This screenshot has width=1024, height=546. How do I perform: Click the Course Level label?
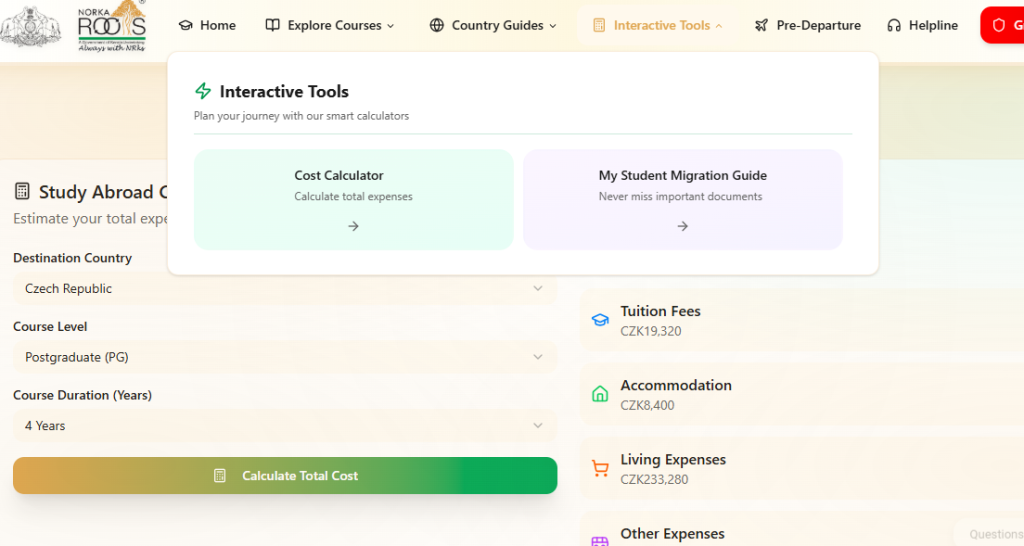50,327
